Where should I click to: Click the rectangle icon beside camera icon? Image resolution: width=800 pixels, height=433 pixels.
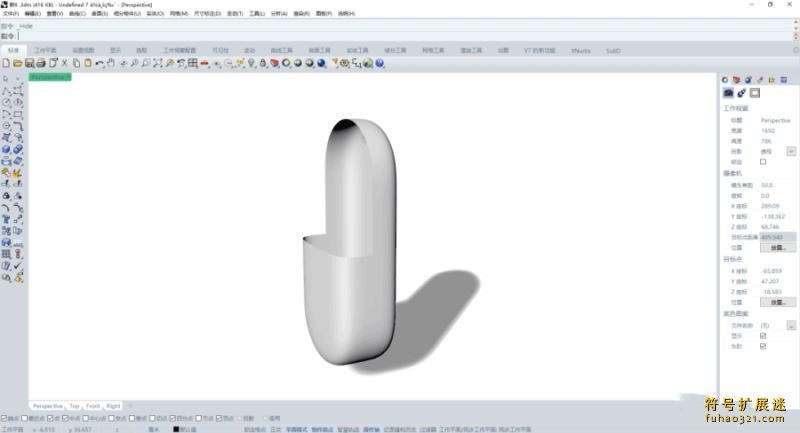(x=755, y=93)
